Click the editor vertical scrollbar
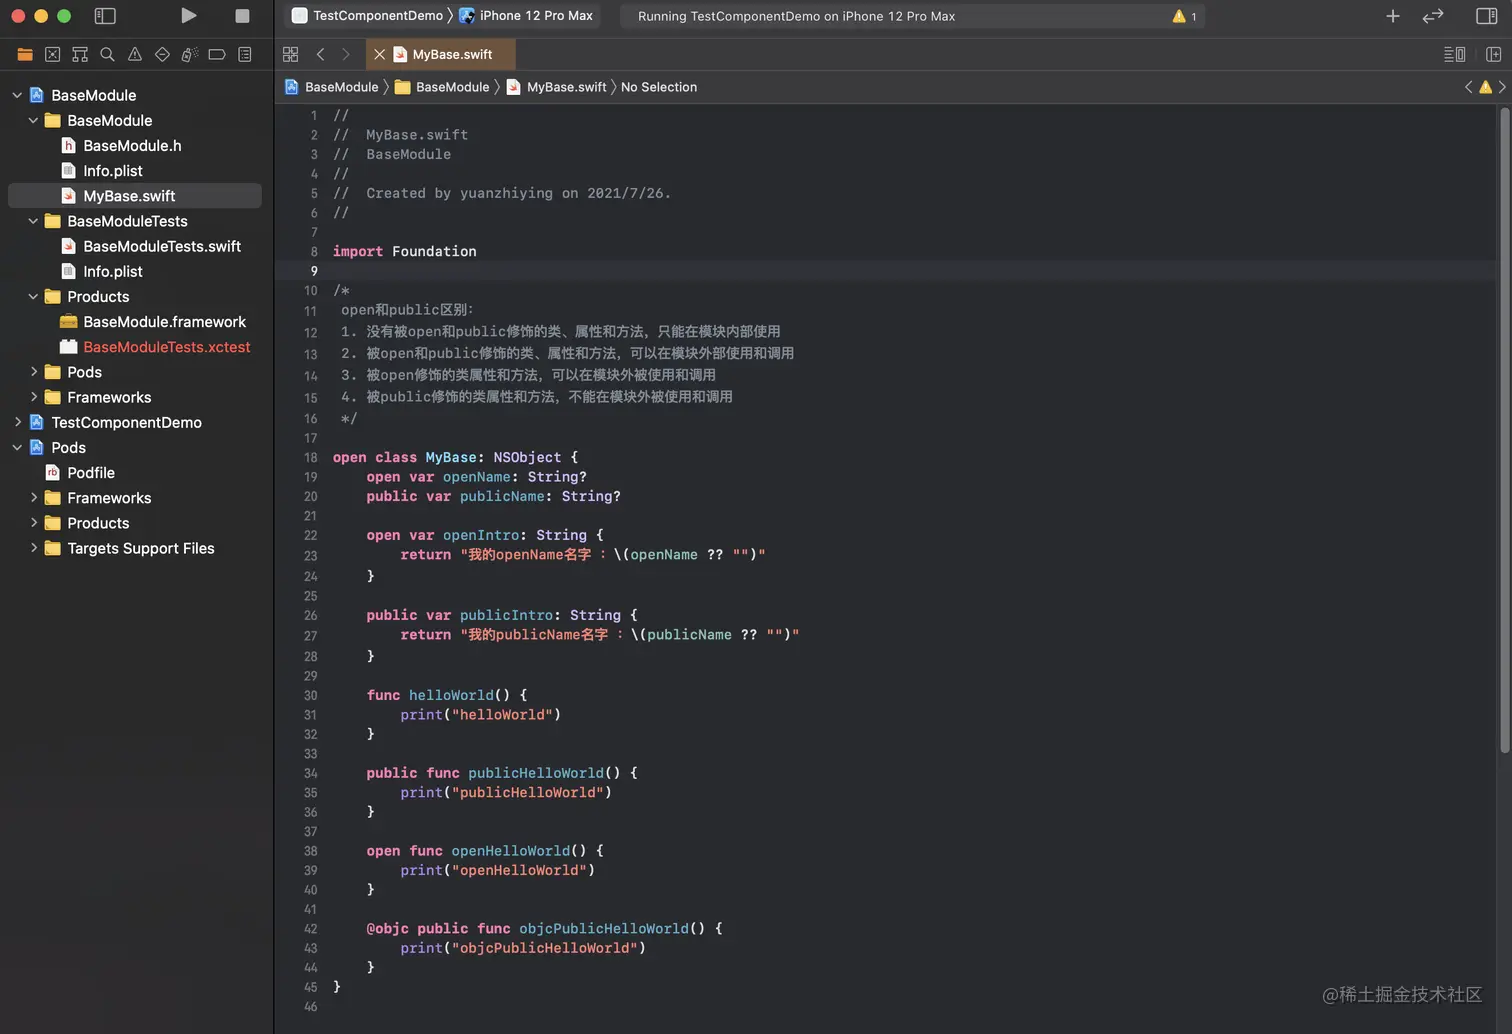Image resolution: width=1512 pixels, height=1034 pixels. click(x=1504, y=430)
